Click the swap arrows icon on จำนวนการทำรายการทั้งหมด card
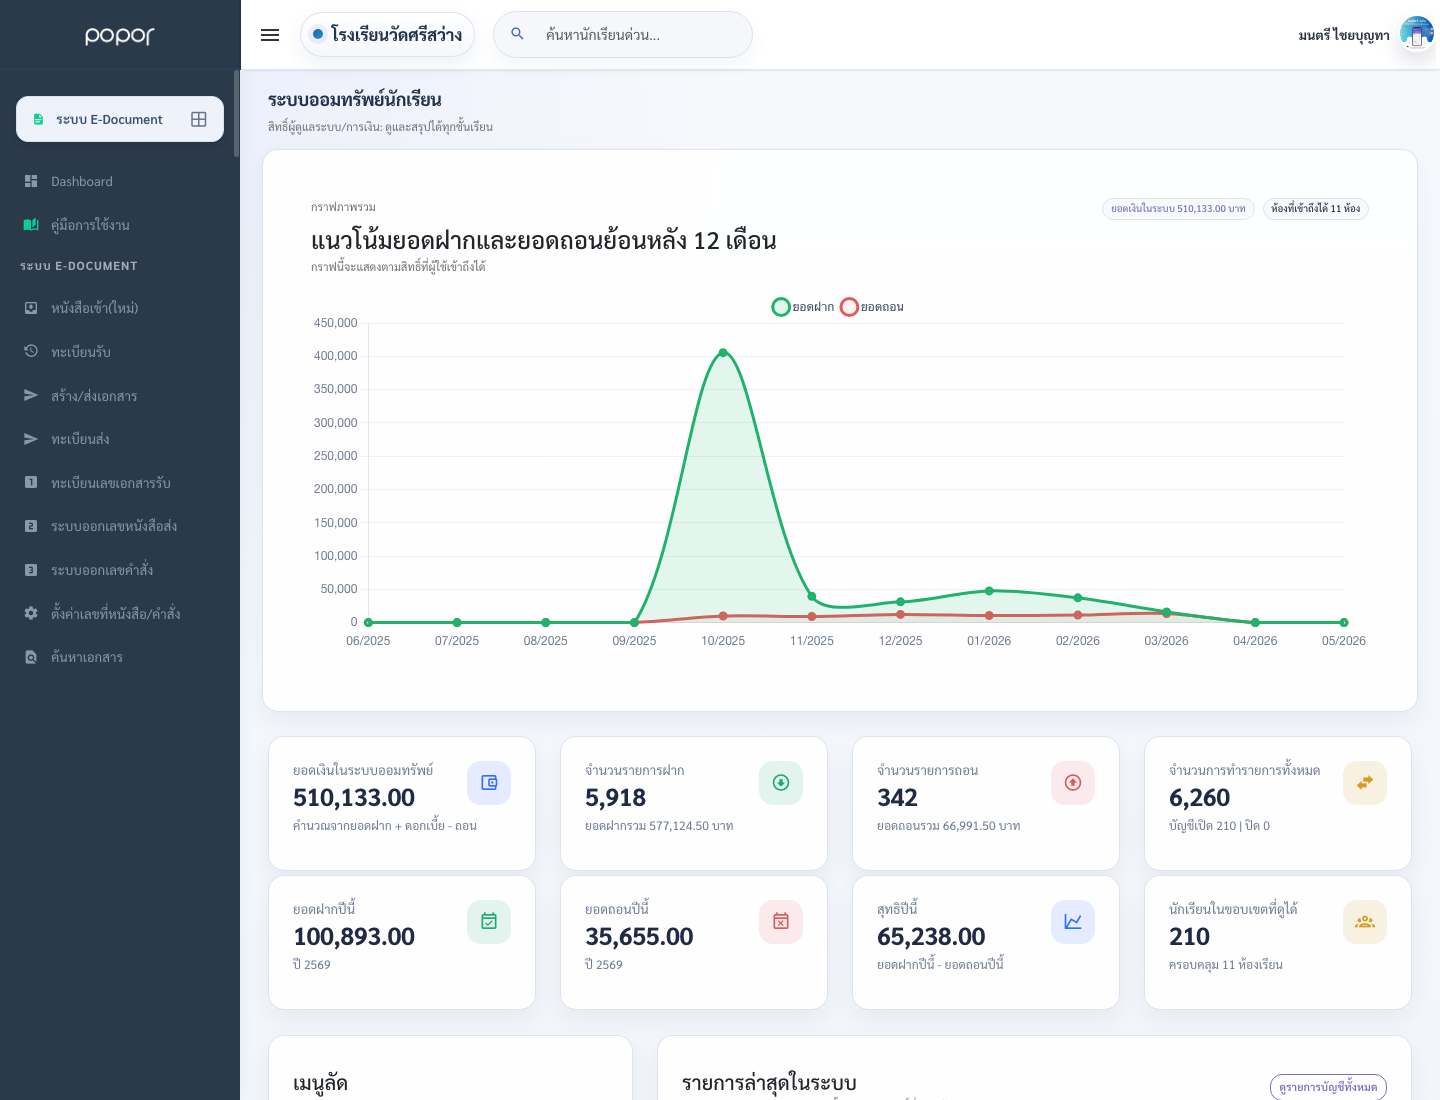 pyautogui.click(x=1365, y=783)
